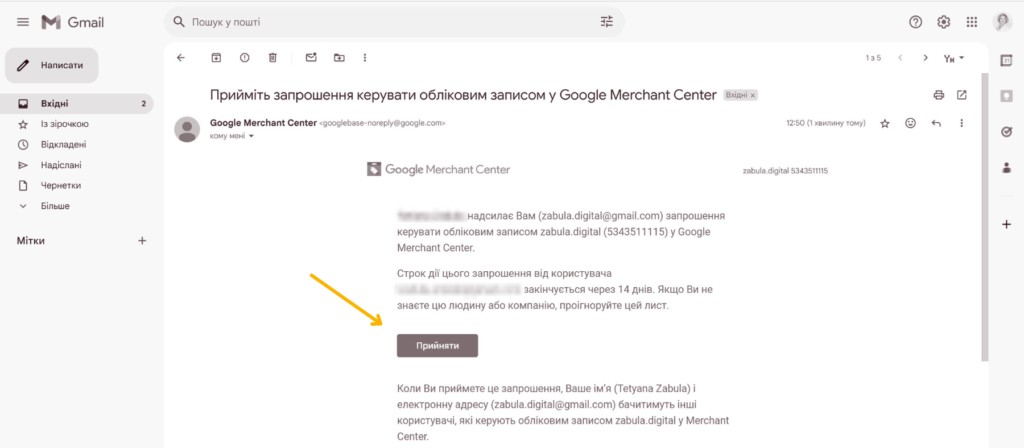Click the search magnifier icon
The width and height of the screenshot is (1024, 448).
pyautogui.click(x=179, y=22)
